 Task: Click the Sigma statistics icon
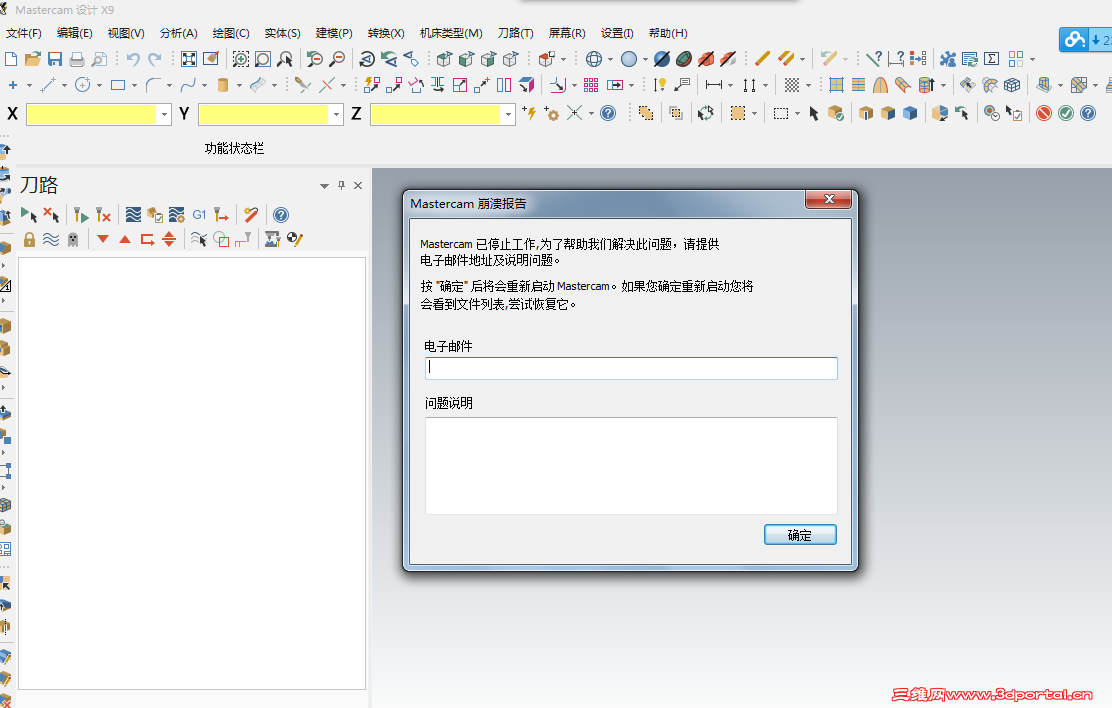[991, 59]
